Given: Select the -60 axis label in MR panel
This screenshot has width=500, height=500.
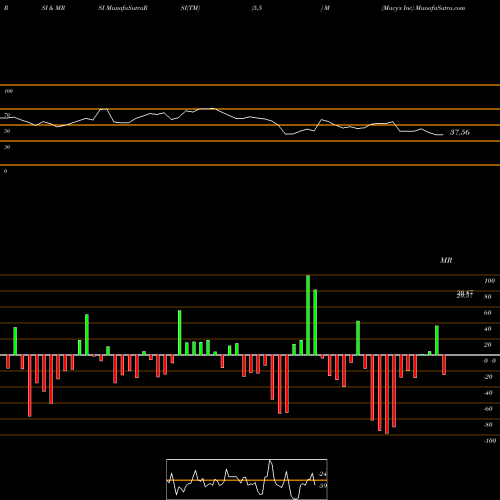Looking at the screenshot, I should 488,409.
